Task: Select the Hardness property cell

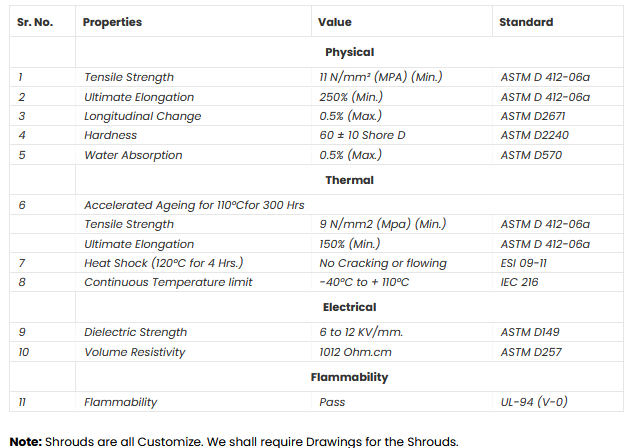Action: pyautogui.click(x=110, y=135)
